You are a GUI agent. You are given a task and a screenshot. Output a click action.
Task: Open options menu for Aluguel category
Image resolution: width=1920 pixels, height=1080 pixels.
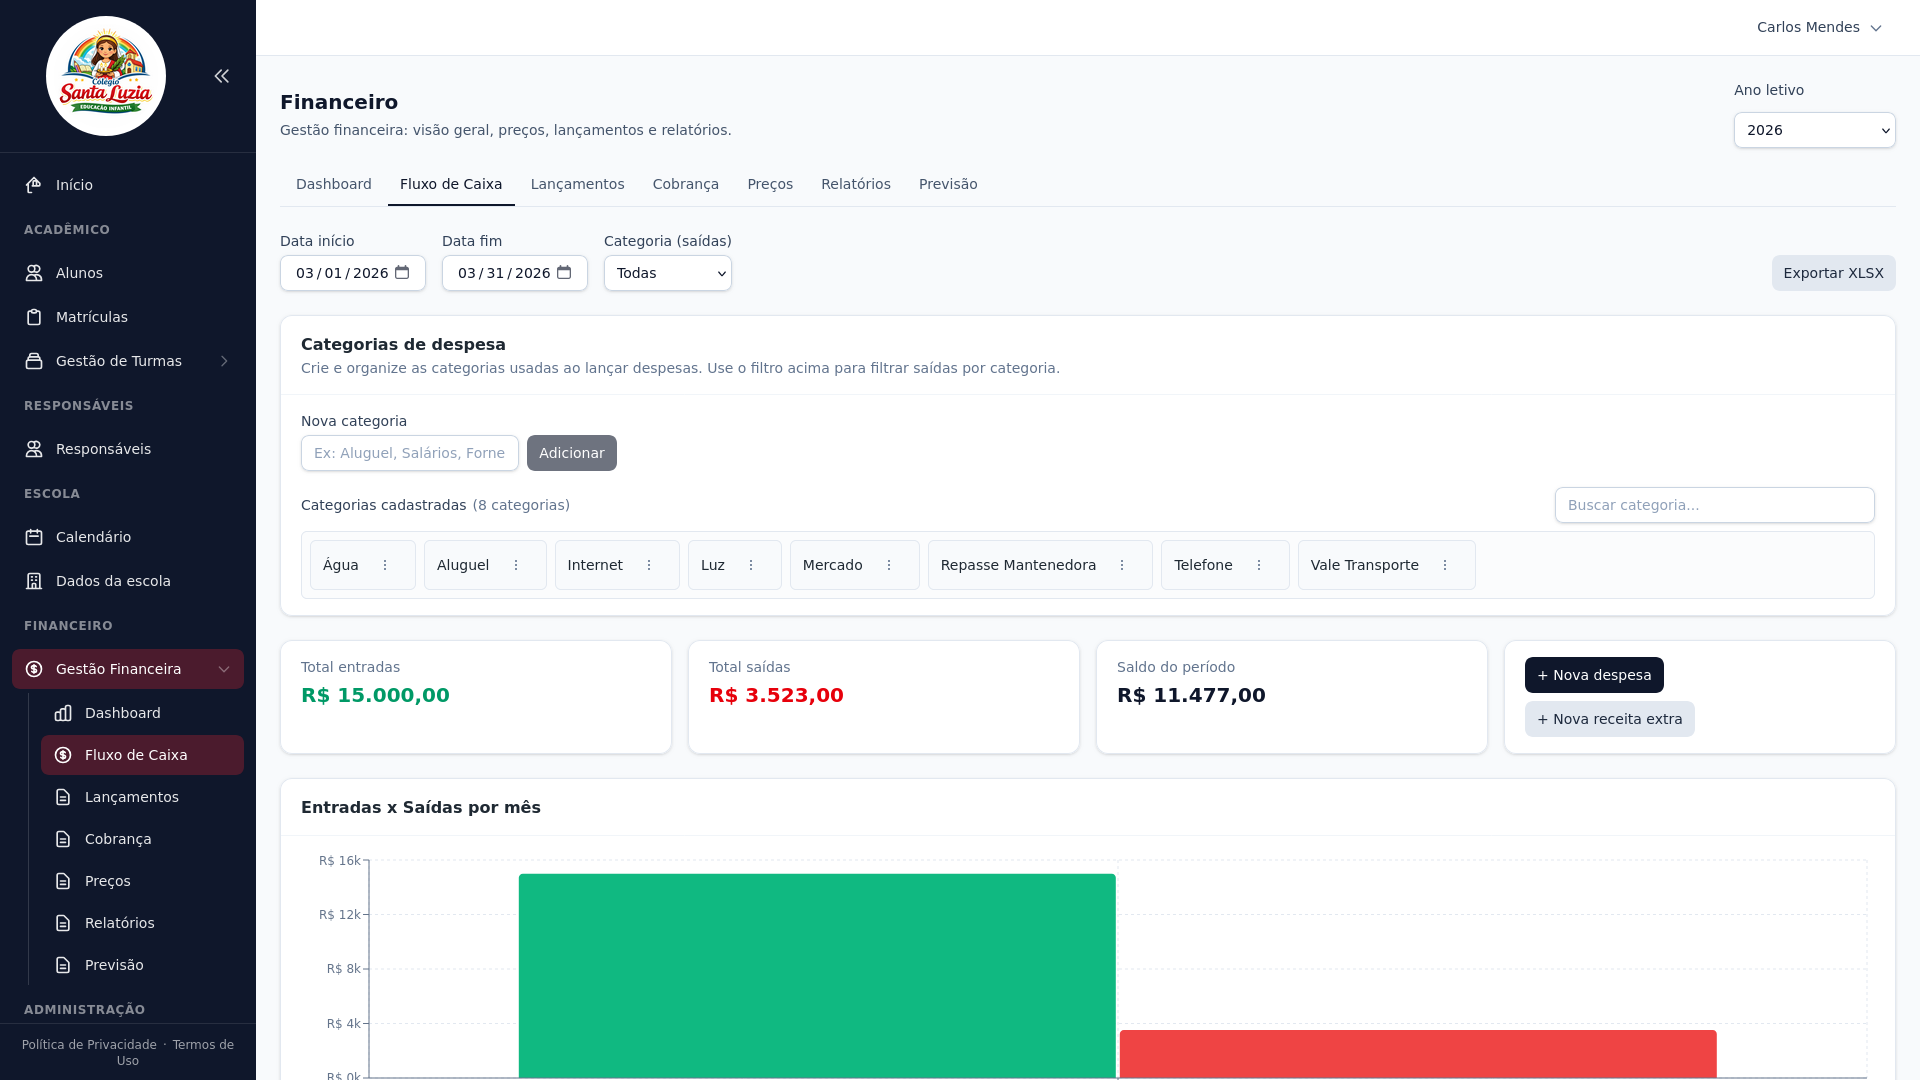[x=516, y=565]
